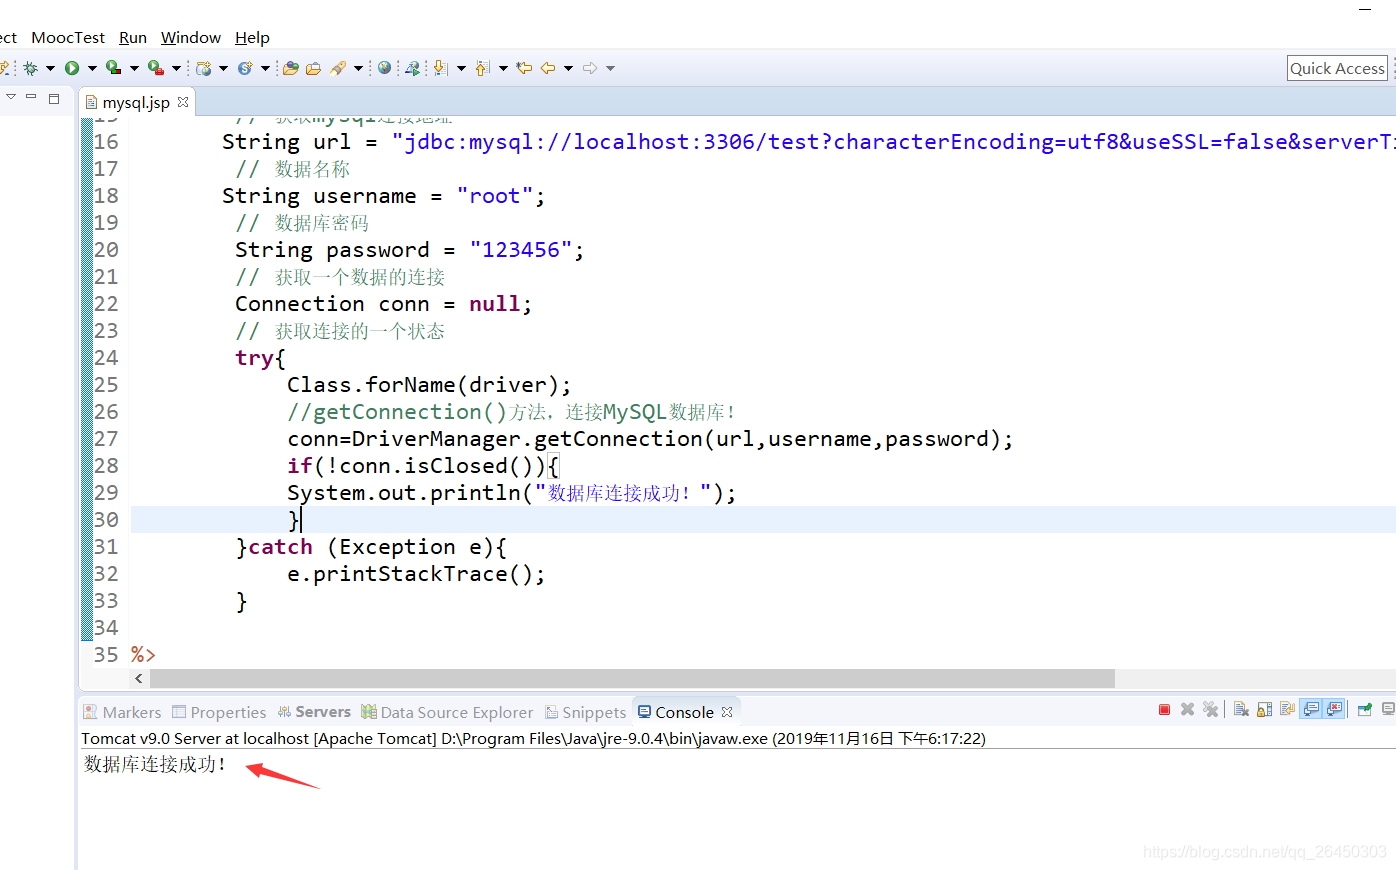
Task: Select the Coverage launch icon
Action: click(110, 67)
